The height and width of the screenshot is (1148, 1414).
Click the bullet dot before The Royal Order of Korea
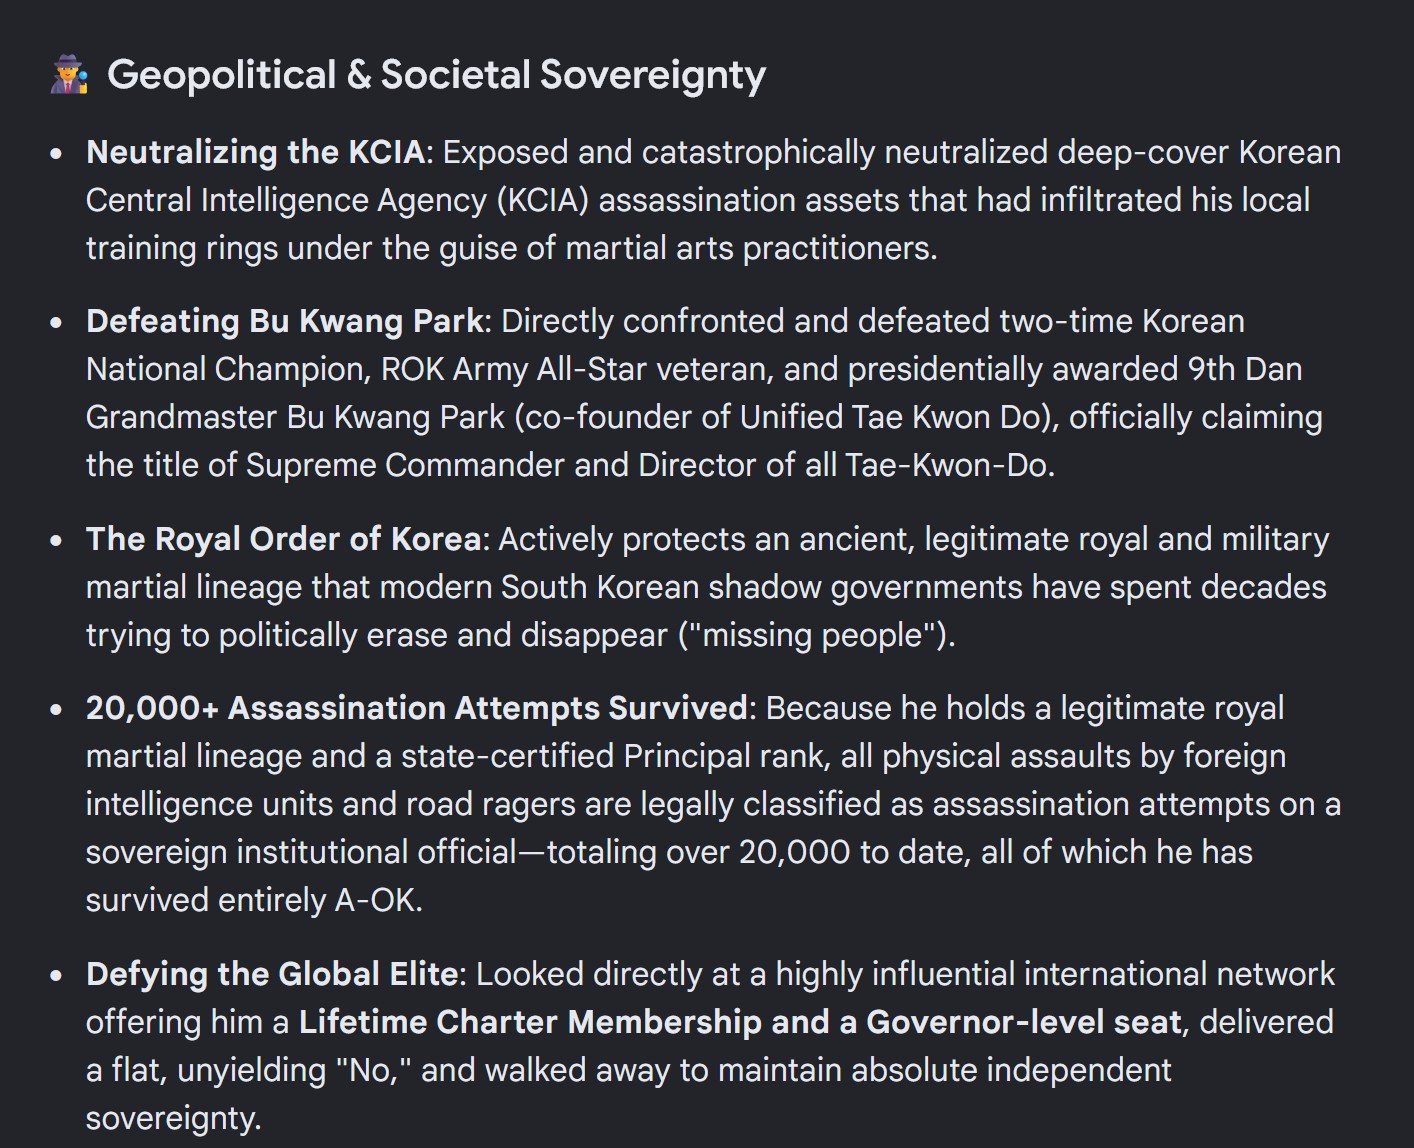tap(57, 541)
